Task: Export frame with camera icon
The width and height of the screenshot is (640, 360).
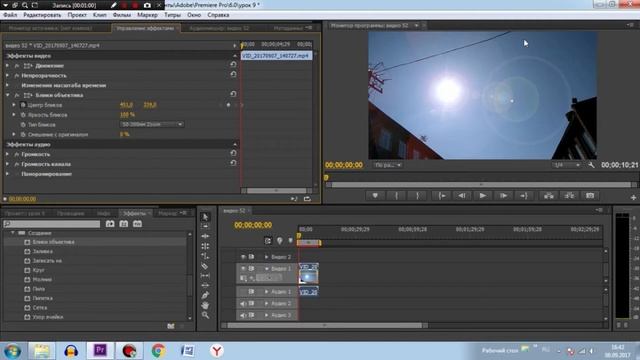Action: click(590, 196)
